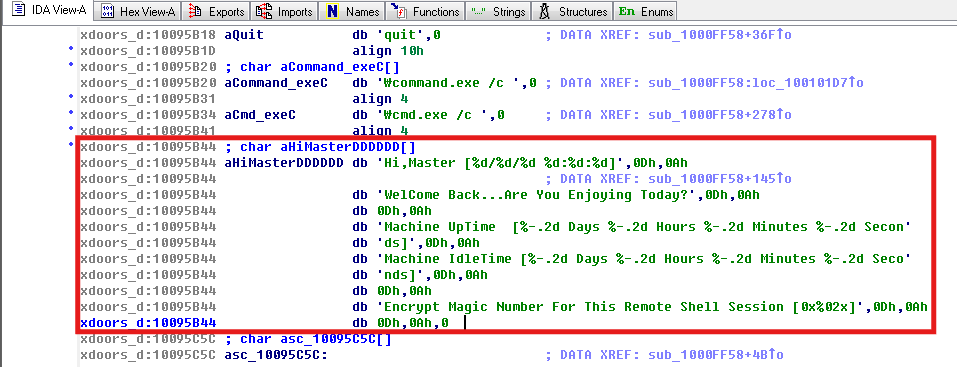The image size is (957, 367).
Task: Click the 'Machine UpTime' string line
Action: pos(644,227)
